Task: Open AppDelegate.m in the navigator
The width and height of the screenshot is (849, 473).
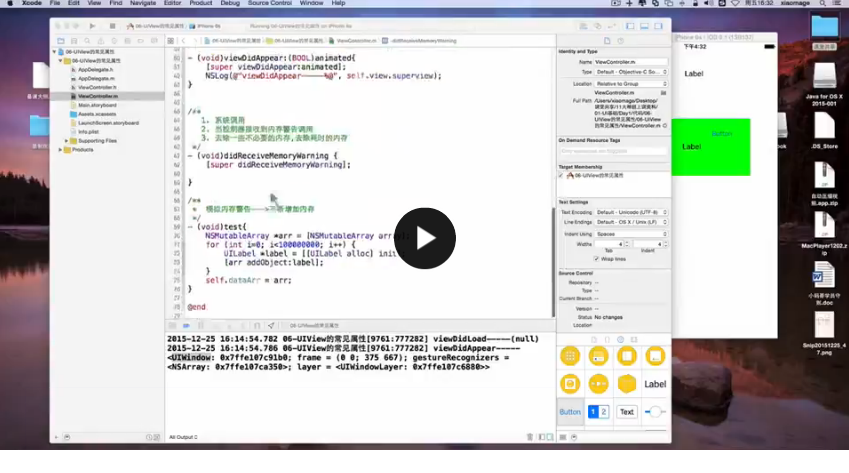Action: [x=96, y=78]
